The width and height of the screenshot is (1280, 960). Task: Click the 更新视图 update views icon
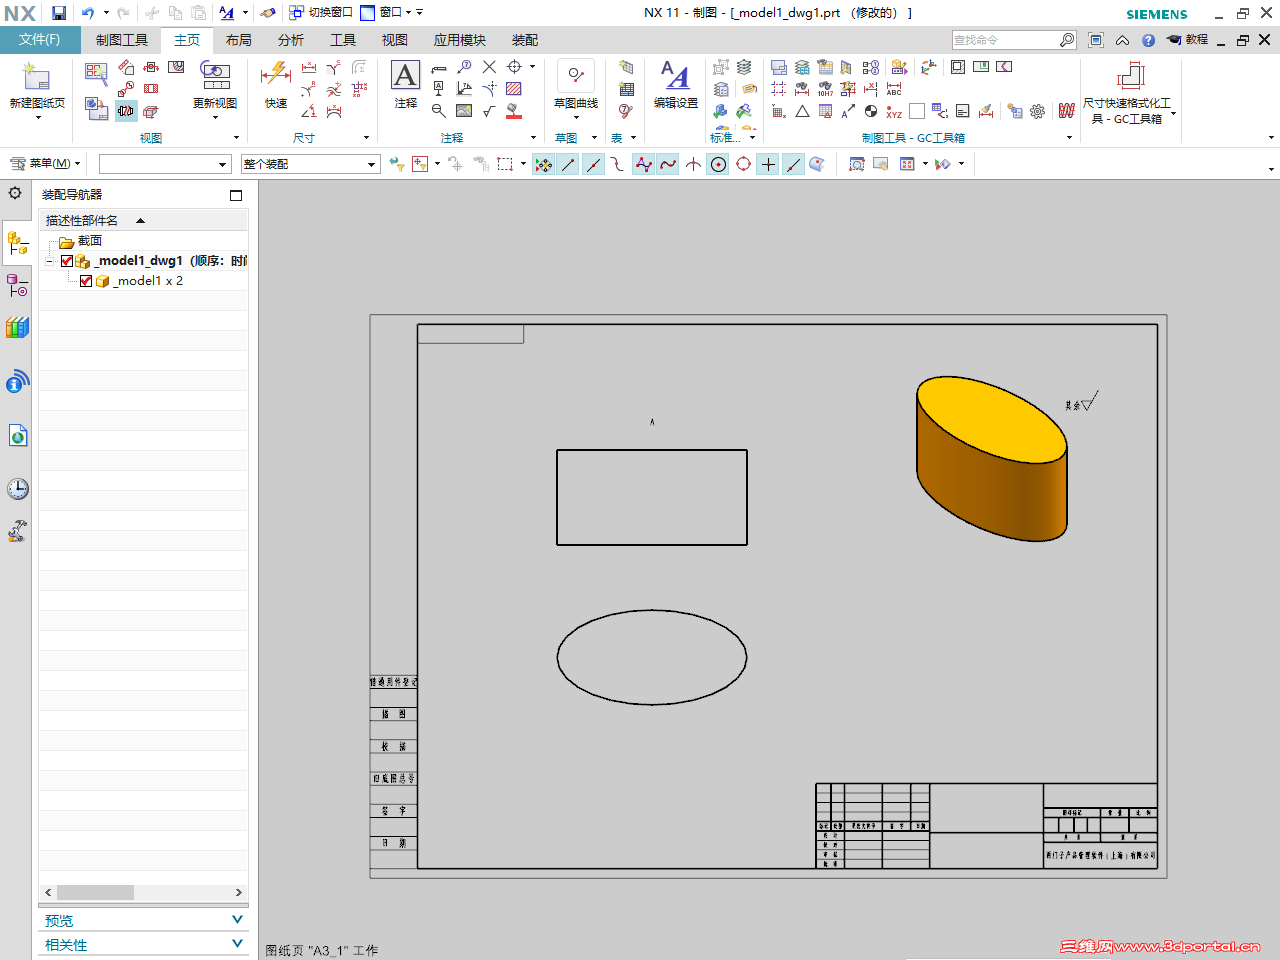pos(215,76)
